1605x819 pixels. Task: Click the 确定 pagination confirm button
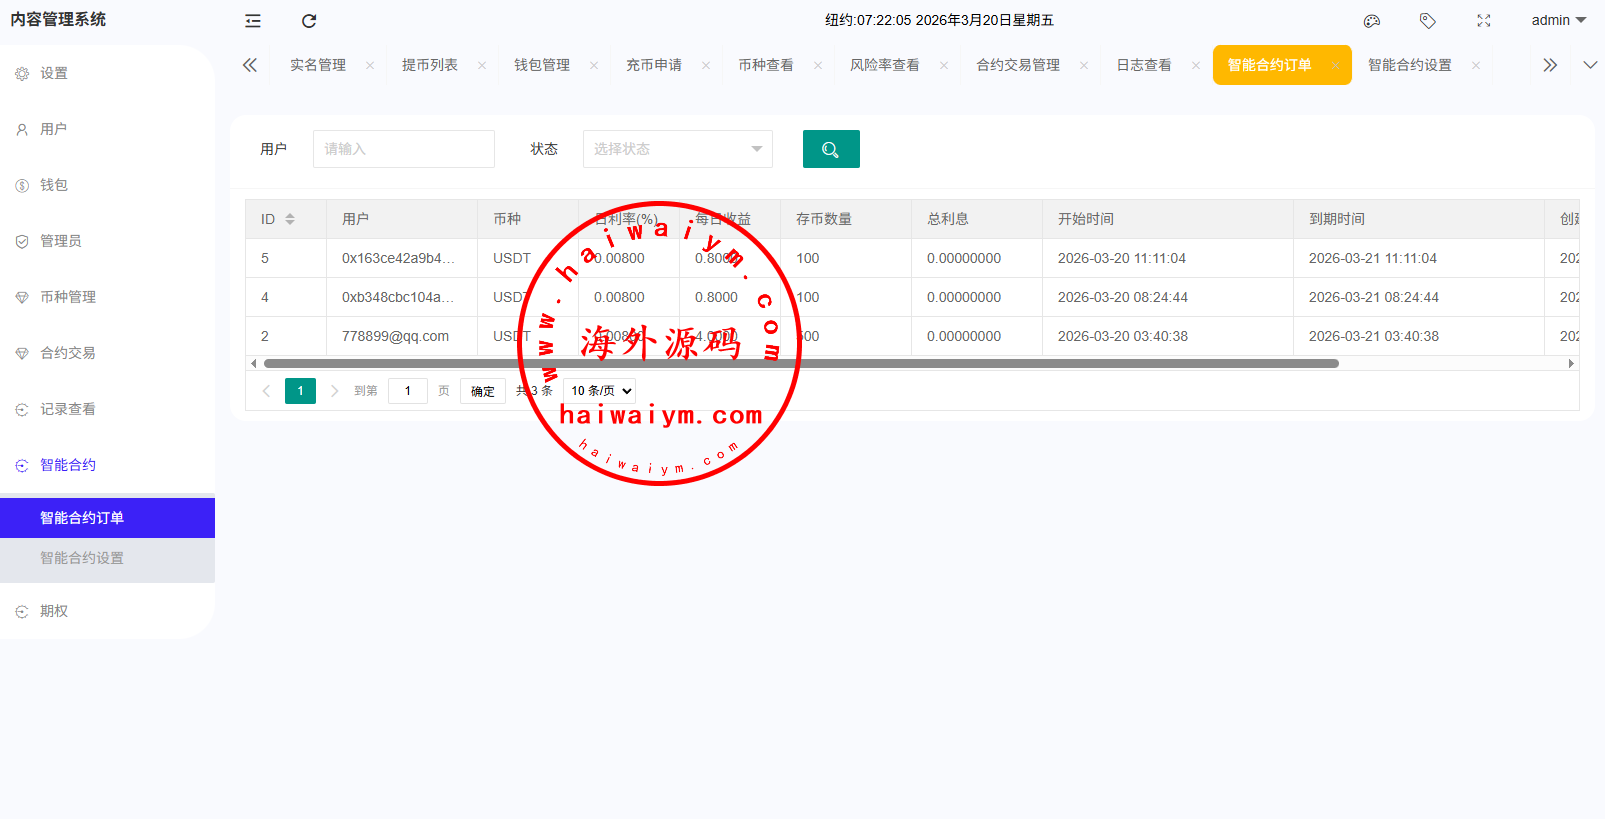(x=483, y=391)
